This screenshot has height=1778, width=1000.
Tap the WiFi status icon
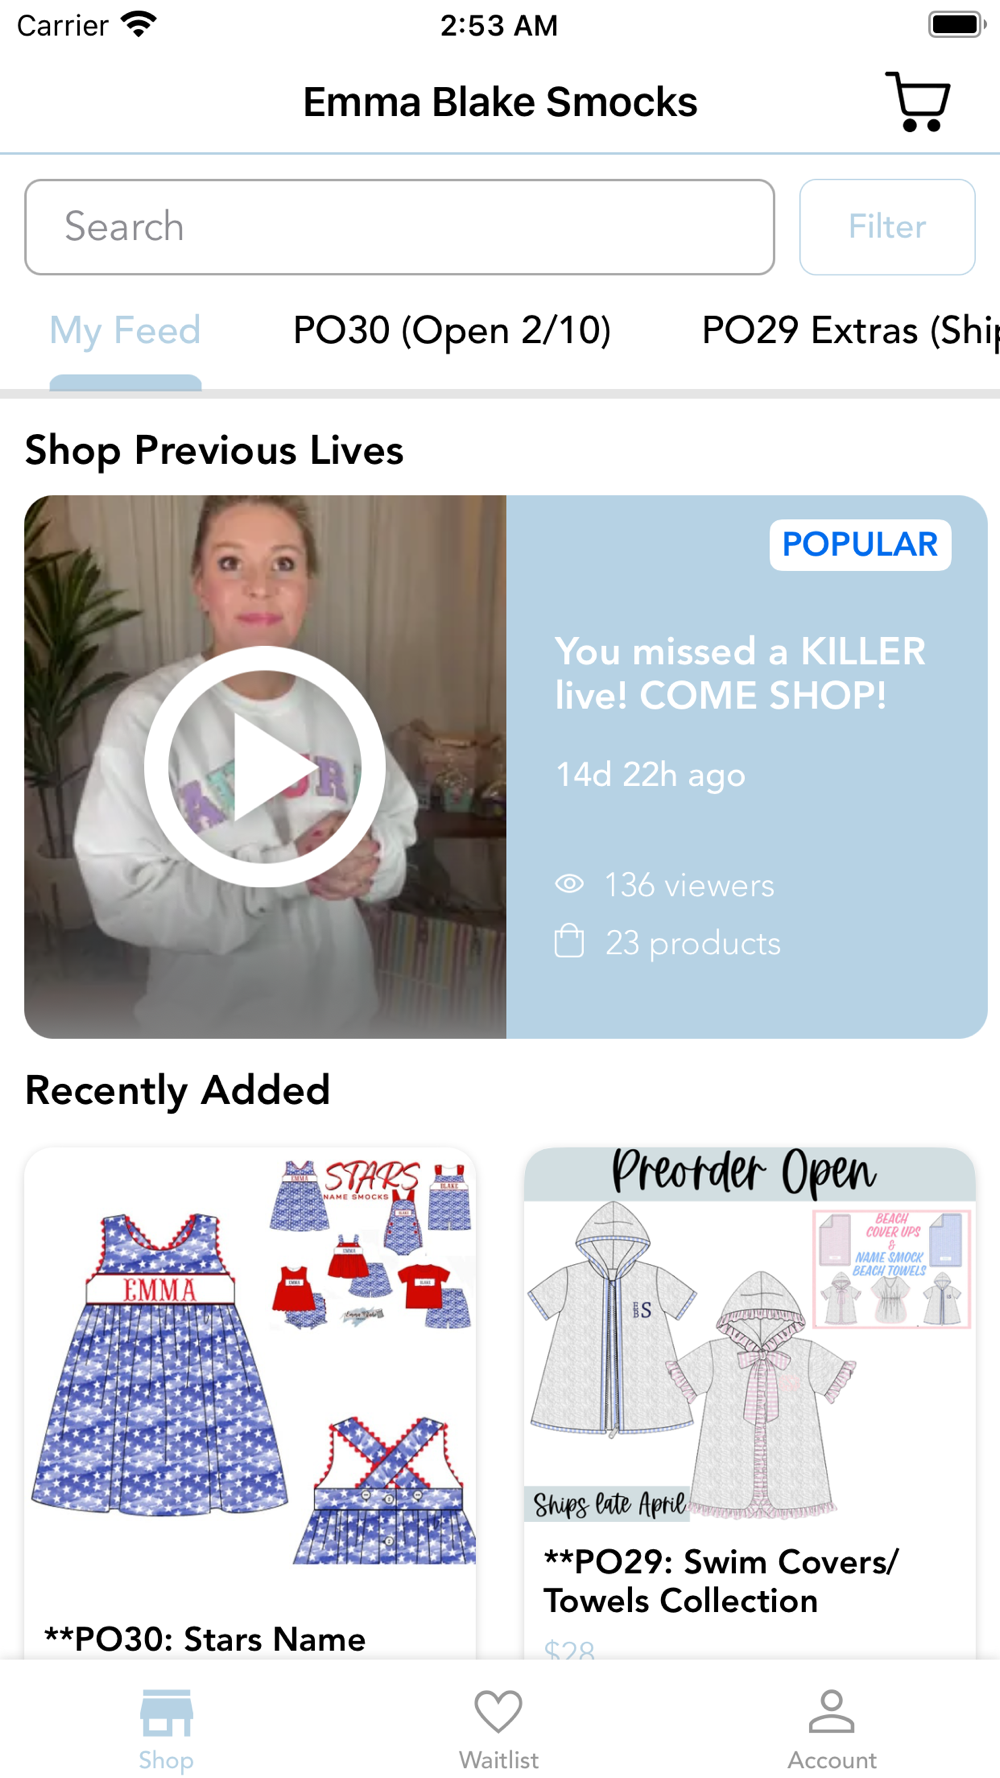click(139, 24)
